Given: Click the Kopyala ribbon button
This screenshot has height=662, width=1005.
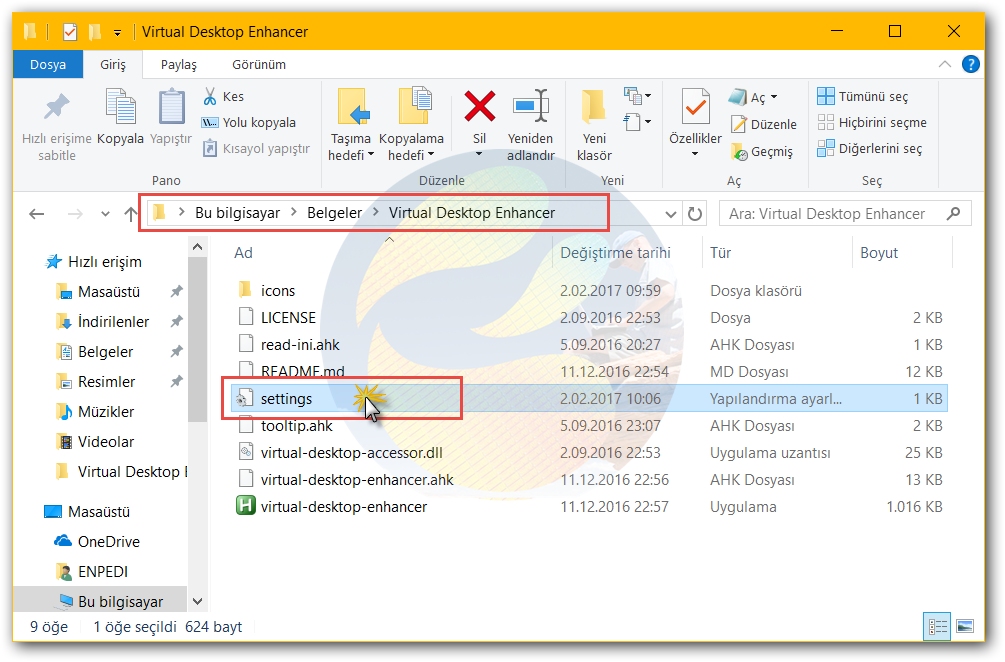Looking at the screenshot, I should point(120,118).
